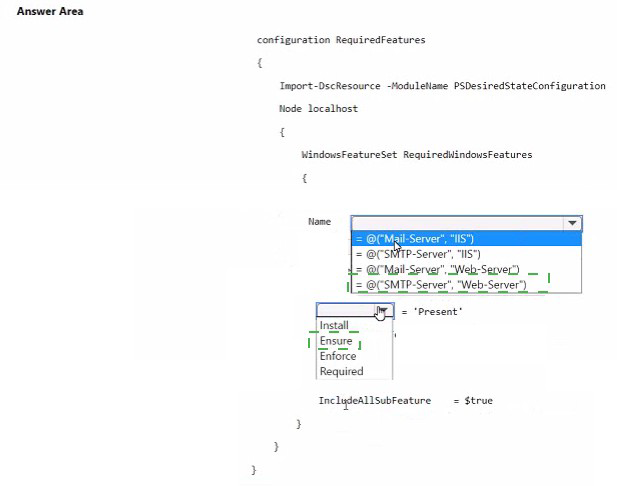Expand the property dropdown arrow before 'Present'
Screen dimensions: 617x486
coord(384,311)
